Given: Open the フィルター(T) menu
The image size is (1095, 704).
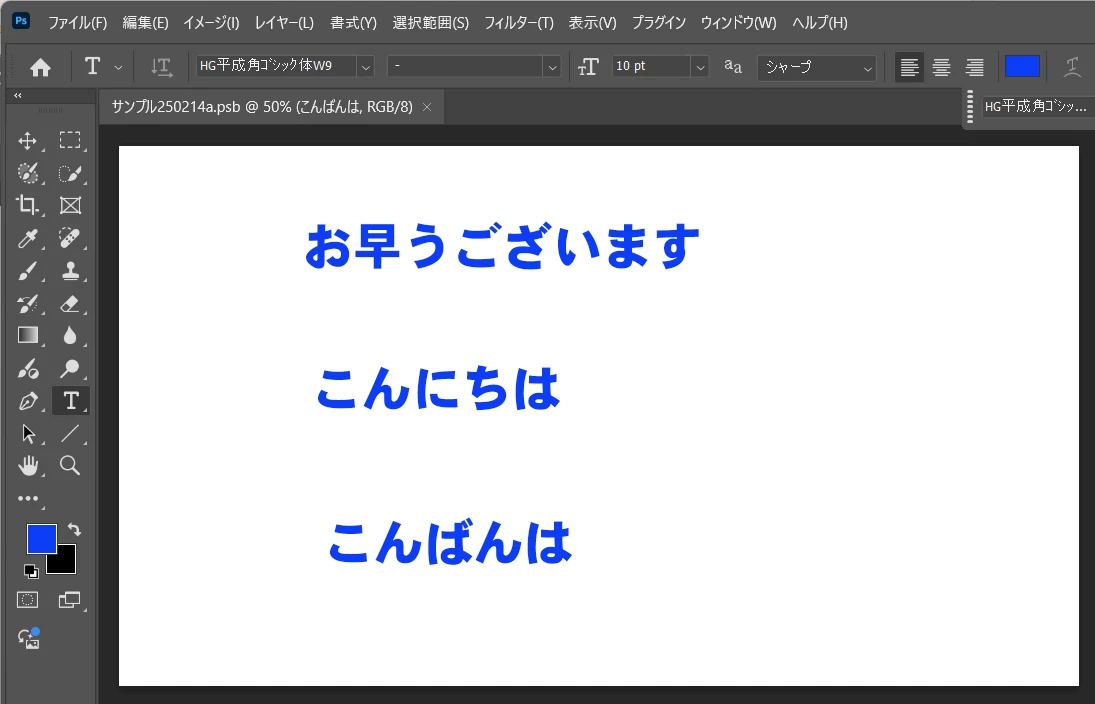Looking at the screenshot, I should coord(519,23).
